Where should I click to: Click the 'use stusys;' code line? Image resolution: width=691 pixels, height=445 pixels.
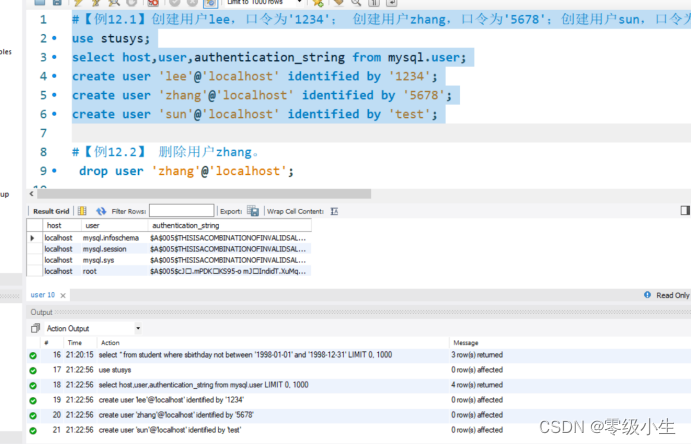tap(111, 39)
